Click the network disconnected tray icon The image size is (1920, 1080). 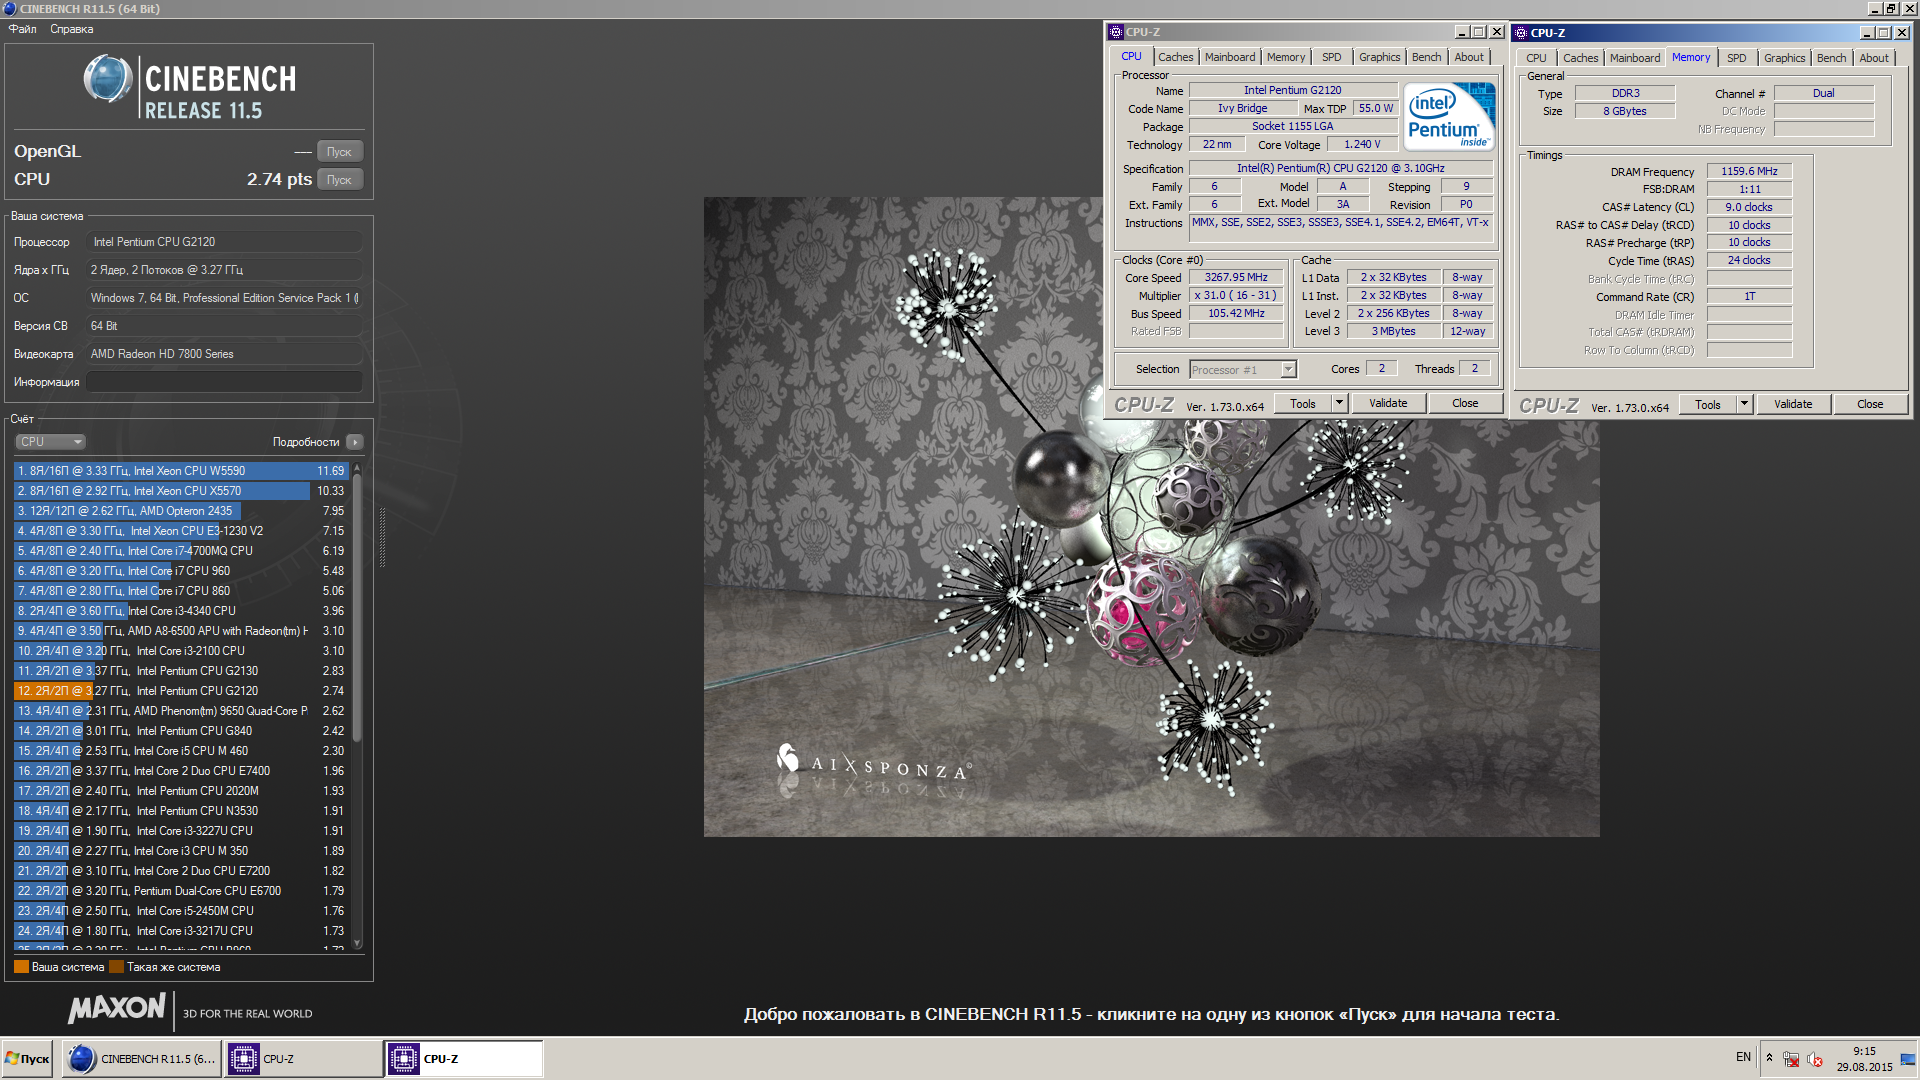pos(1791,1059)
